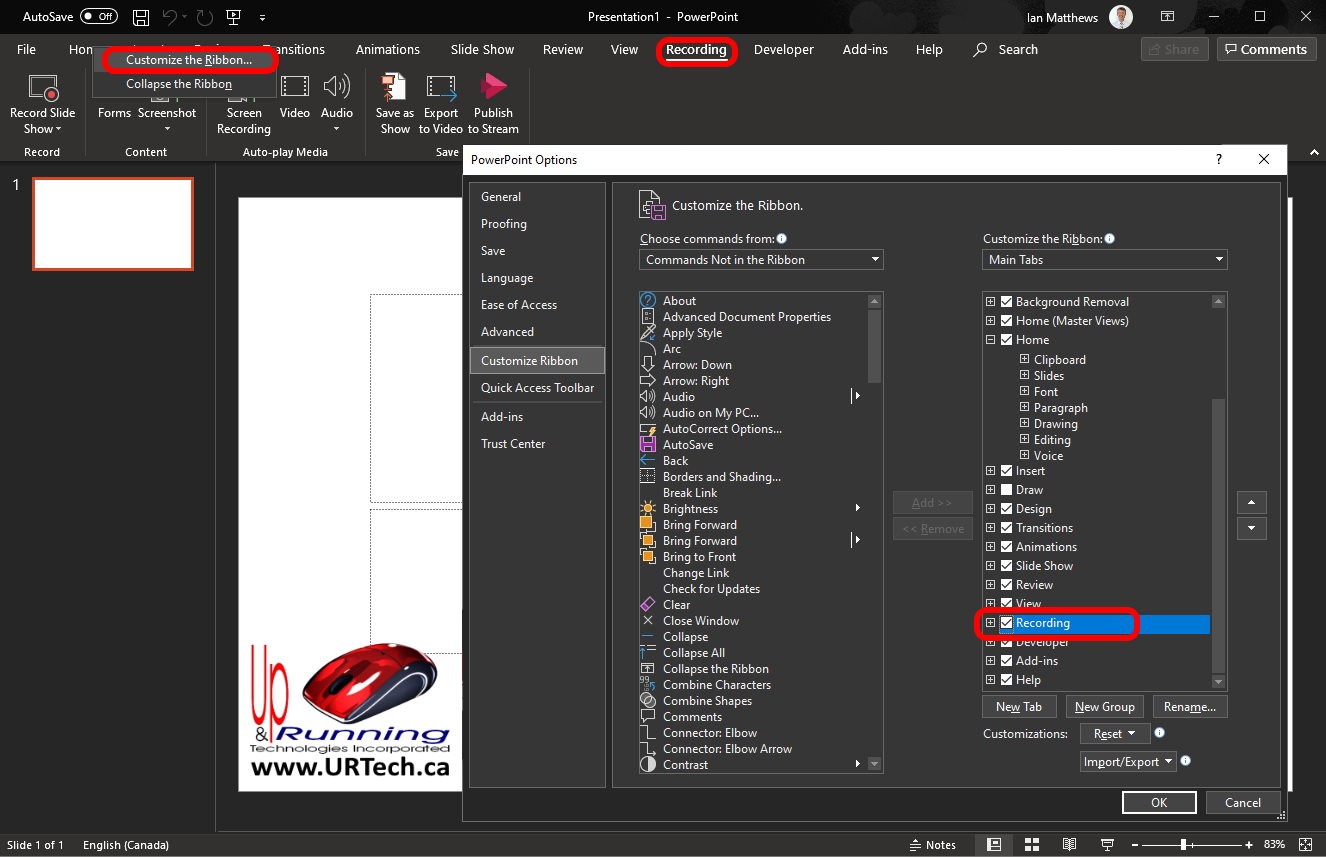Switch to Slide Sorter view in status bar
This screenshot has width=1326, height=857.
click(x=1031, y=845)
